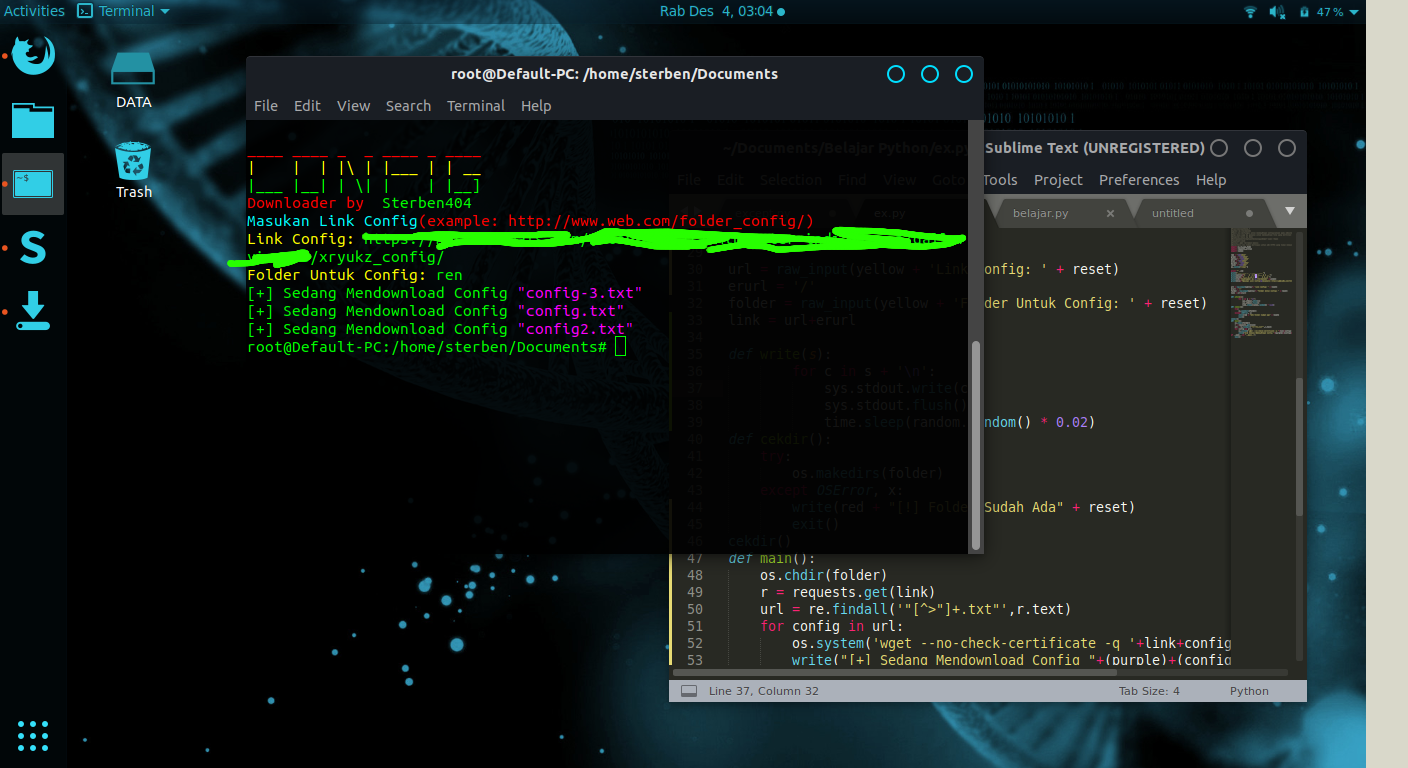Viewport: 1408px width, 768px height.
Task: Click the terminal line mentioning "config-3.txt"
Action: click(x=445, y=293)
